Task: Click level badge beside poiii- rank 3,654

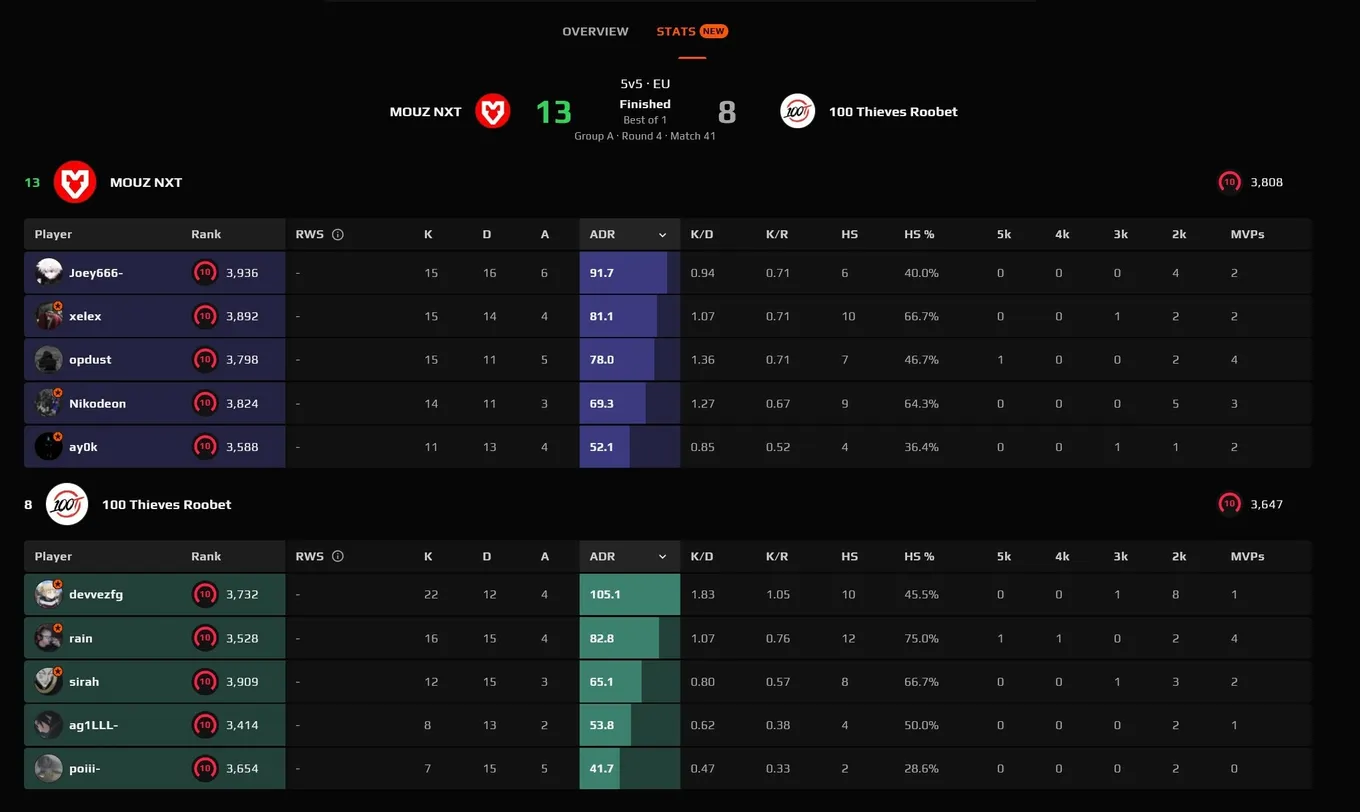Action: click(x=204, y=768)
